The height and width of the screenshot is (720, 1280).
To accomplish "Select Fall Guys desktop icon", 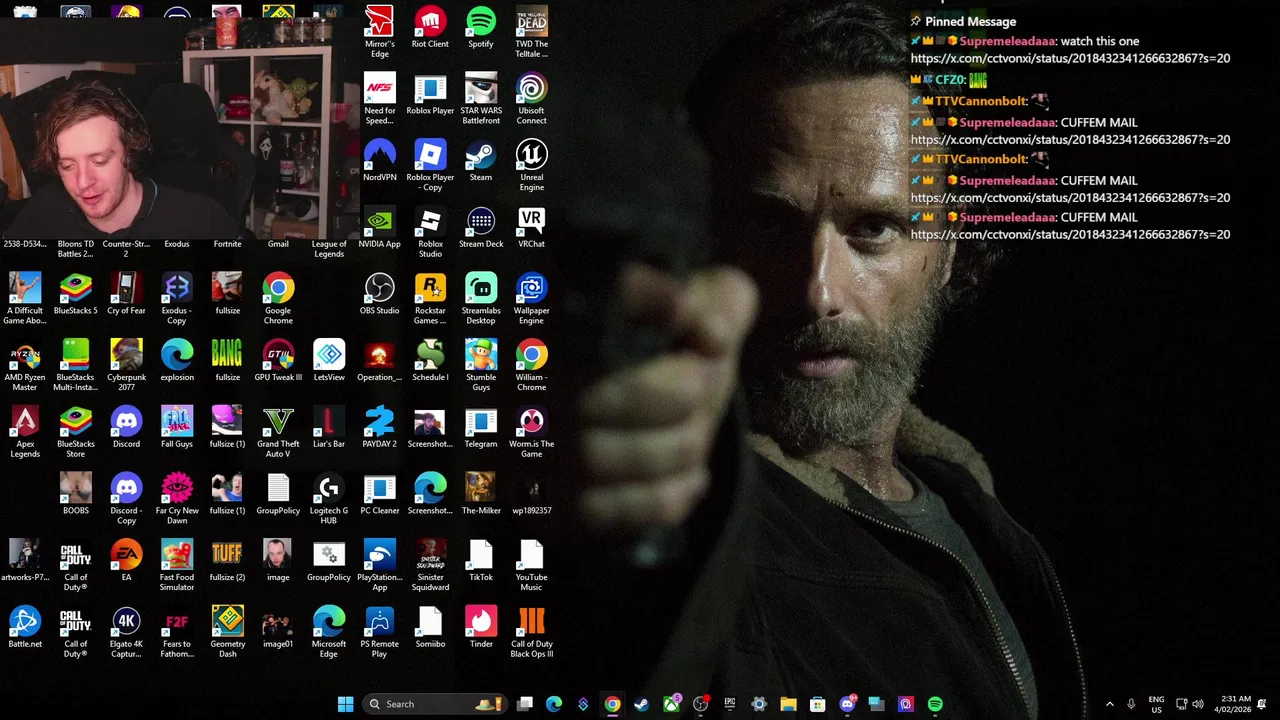I will 177,427.
